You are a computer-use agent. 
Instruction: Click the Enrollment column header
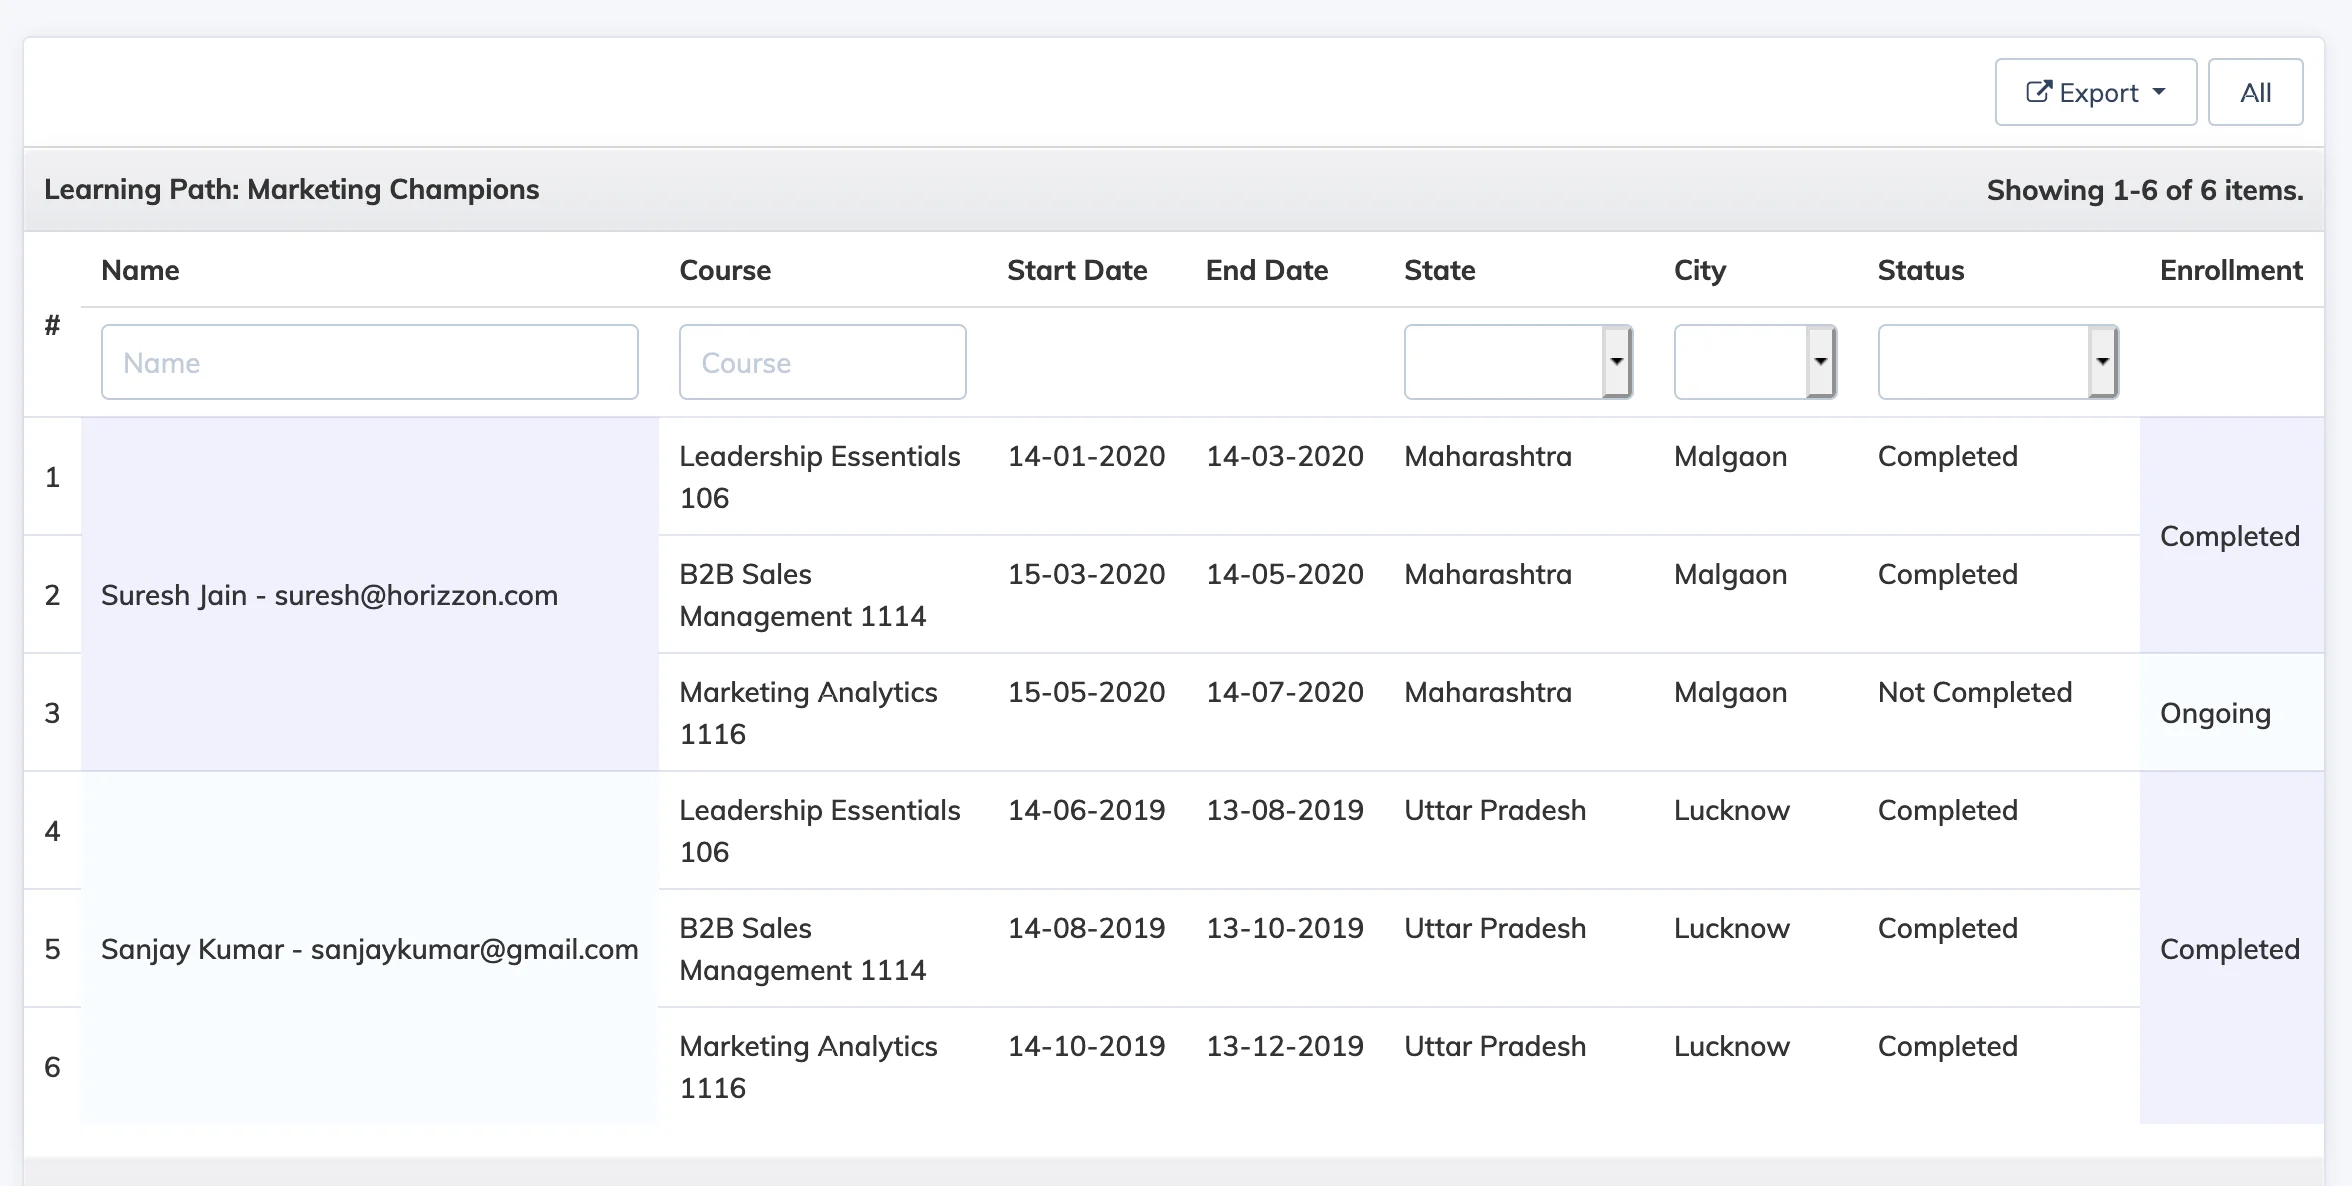tap(2231, 270)
